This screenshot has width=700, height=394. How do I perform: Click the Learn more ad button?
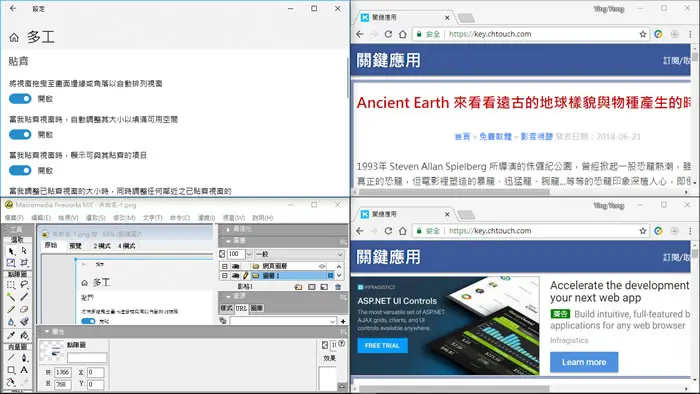[584, 362]
